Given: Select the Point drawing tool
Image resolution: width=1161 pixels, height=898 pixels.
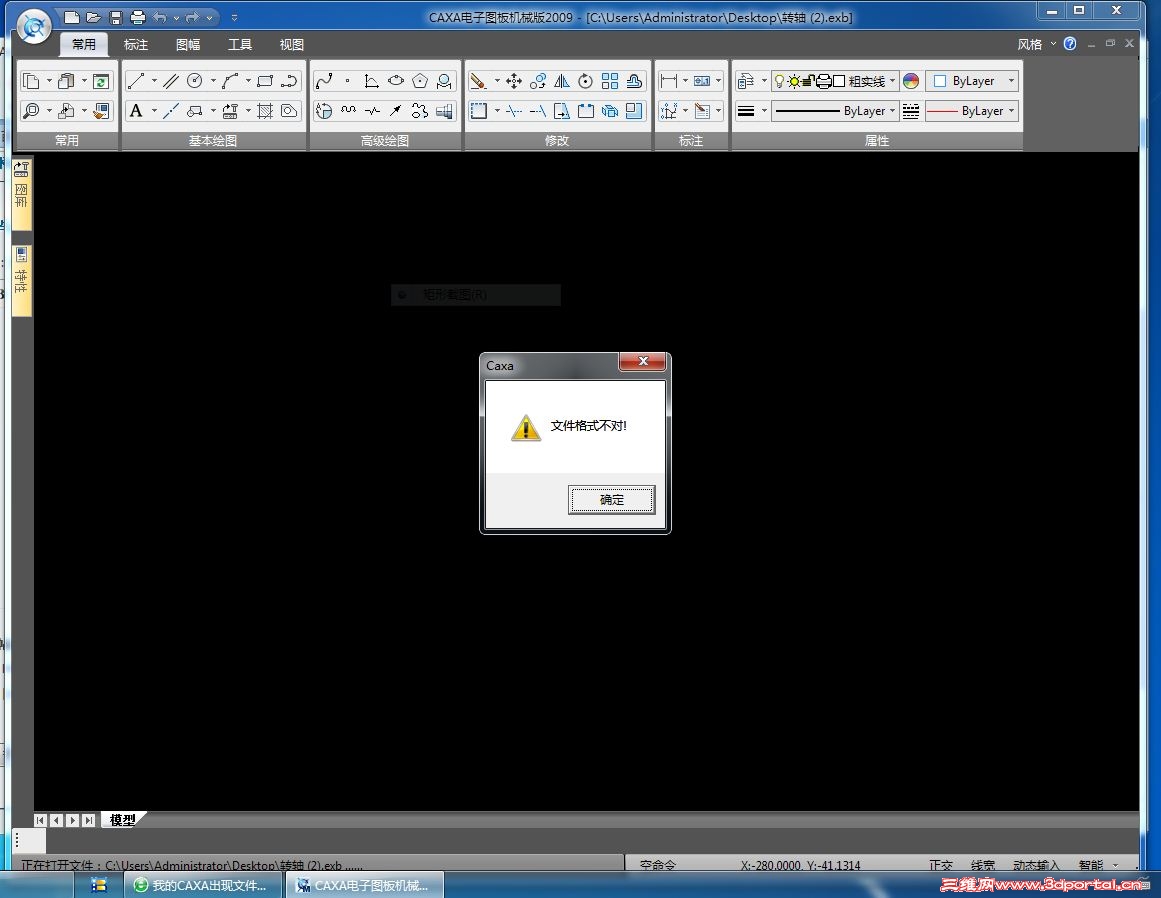Looking at the screenshot, I should pyautogui.click(x=347, y=81).
